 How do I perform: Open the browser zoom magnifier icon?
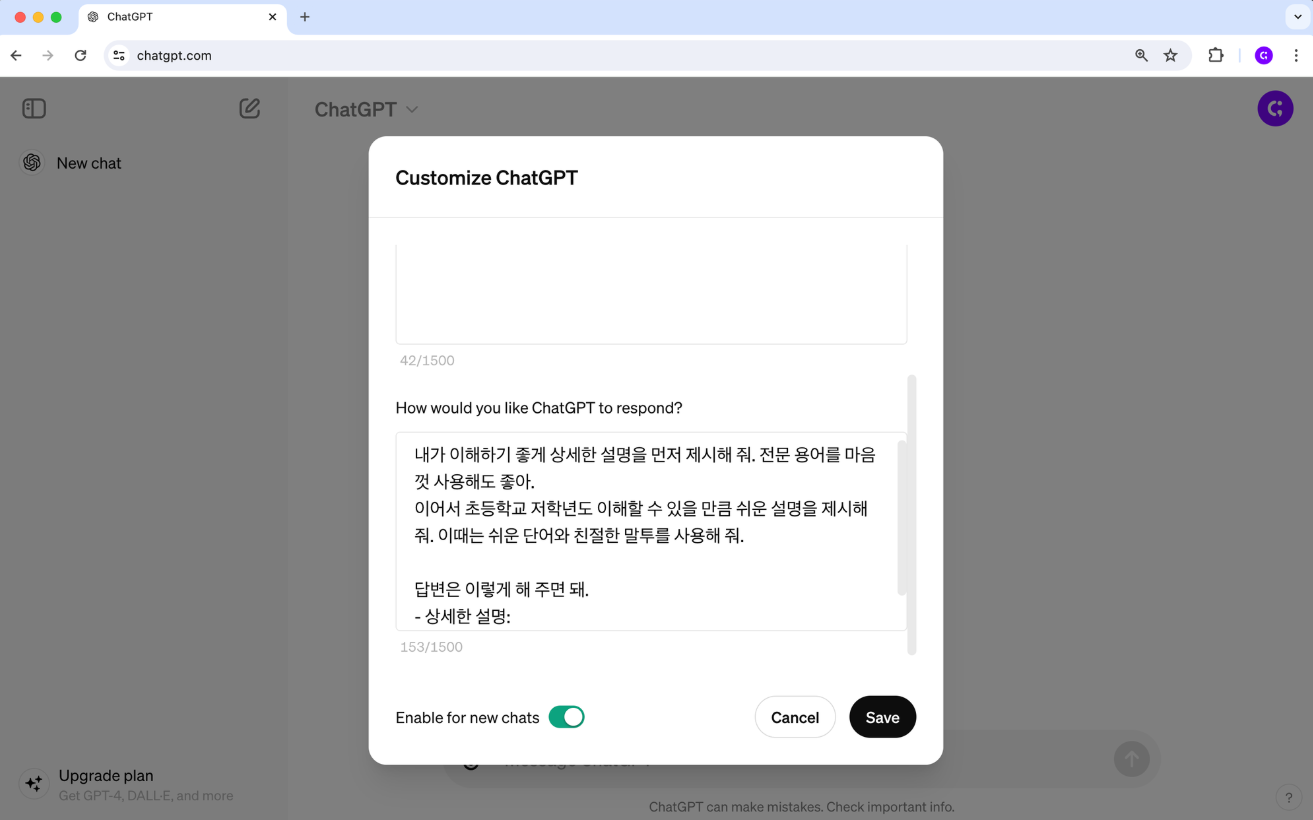coord(1141,56)
